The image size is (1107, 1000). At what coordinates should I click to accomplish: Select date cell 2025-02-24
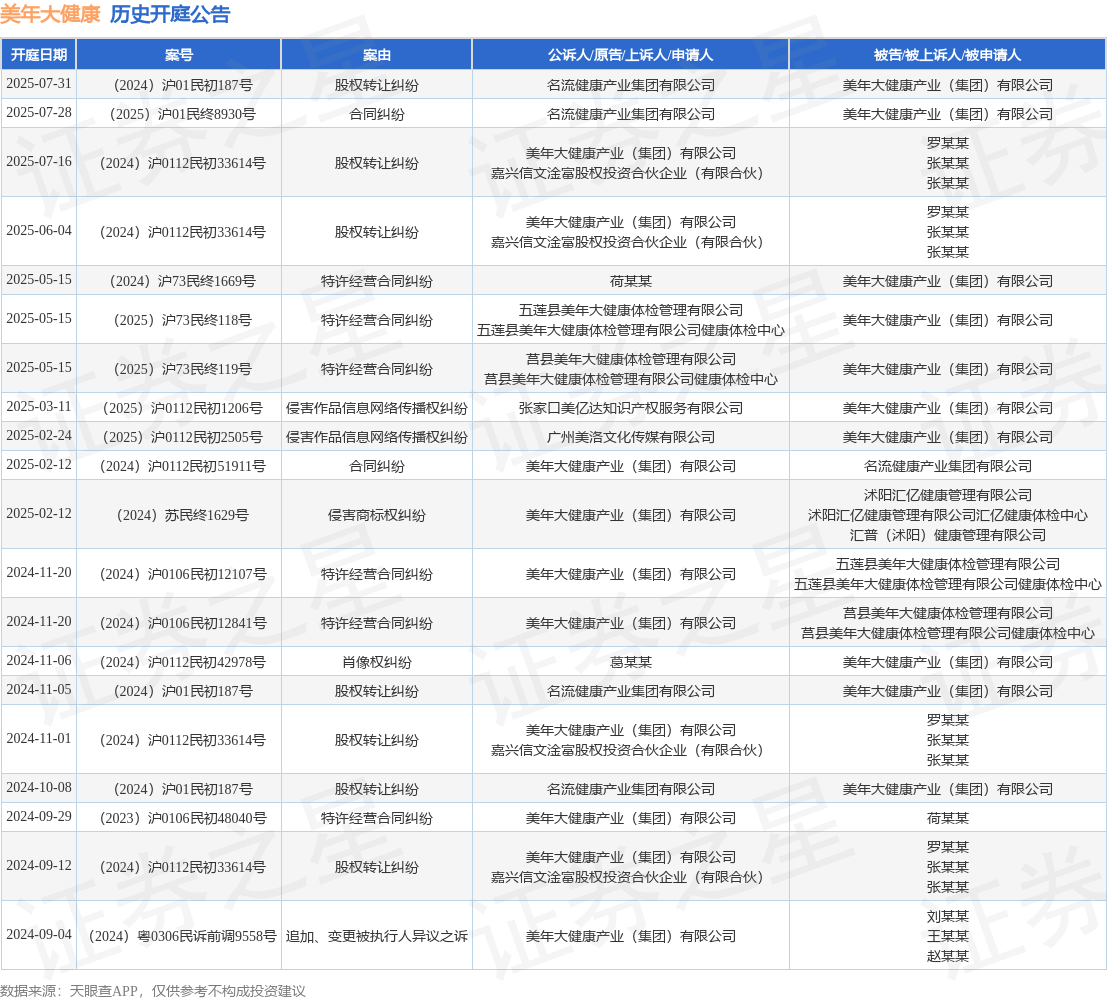[x=39, y=435]
